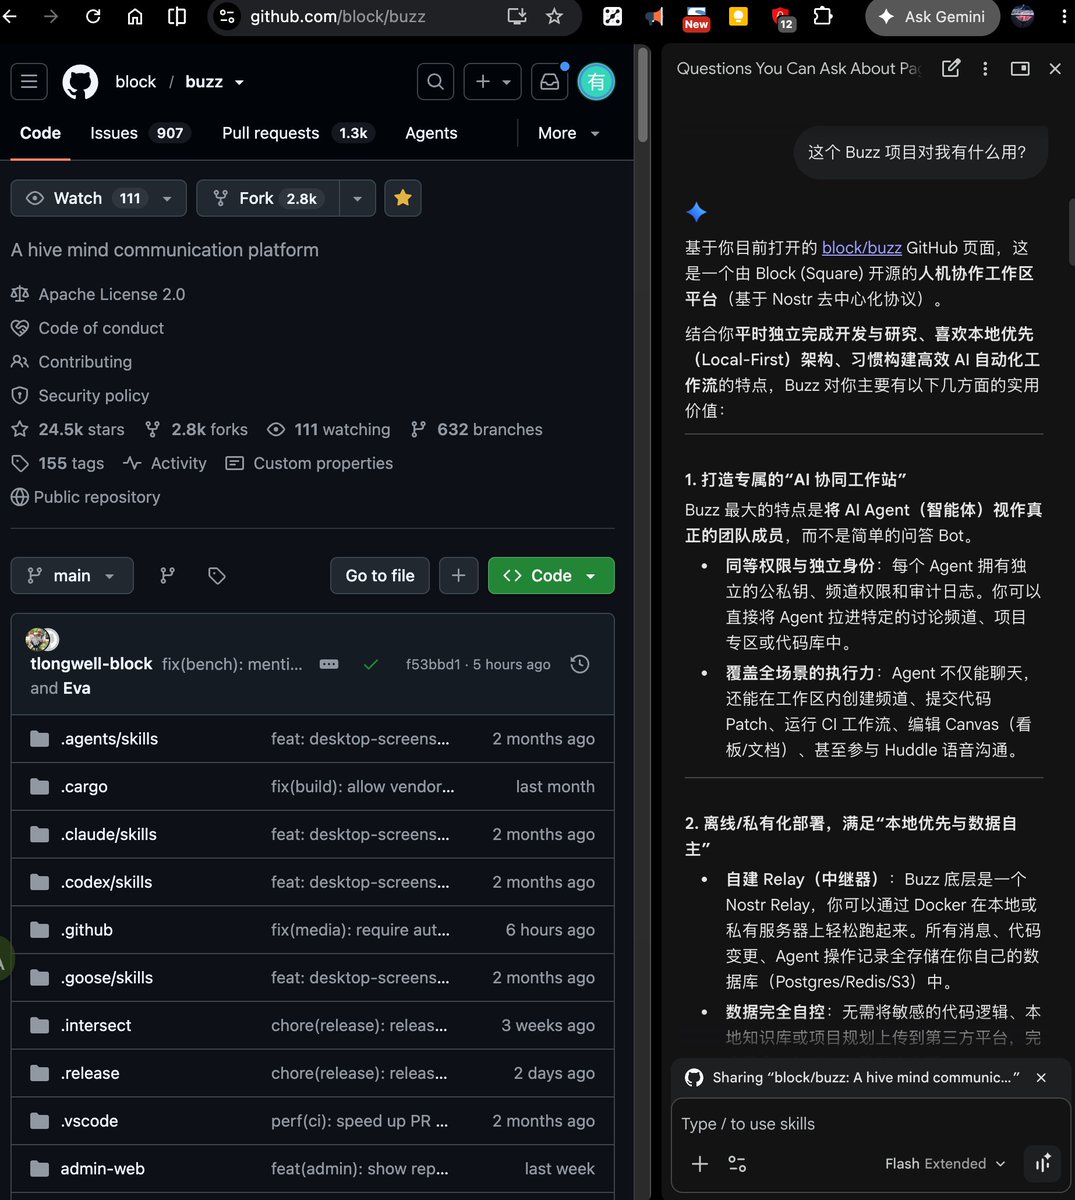
Task: Open green Code clone dropdown
Action: point(551,575)
